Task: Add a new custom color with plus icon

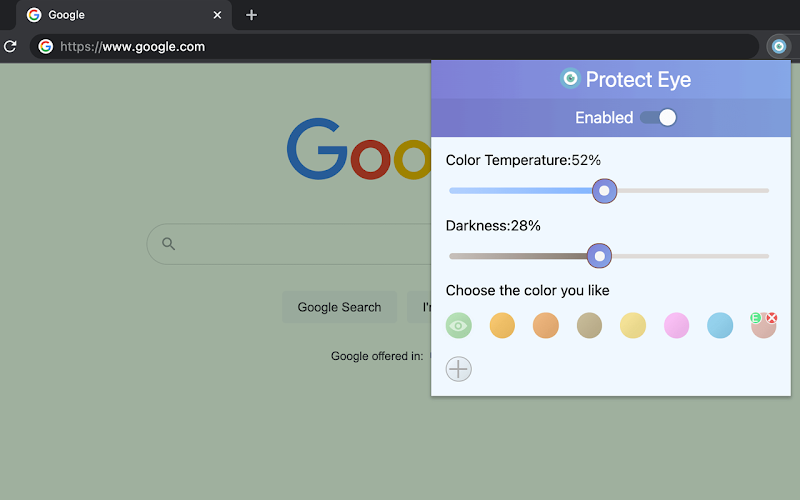Action: (x=458, y=369)
